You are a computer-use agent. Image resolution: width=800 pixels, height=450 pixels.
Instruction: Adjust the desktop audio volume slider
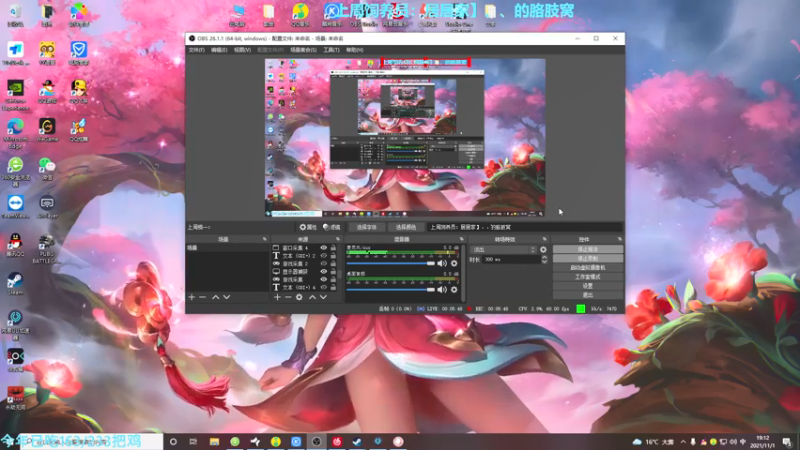pos(390,290)
